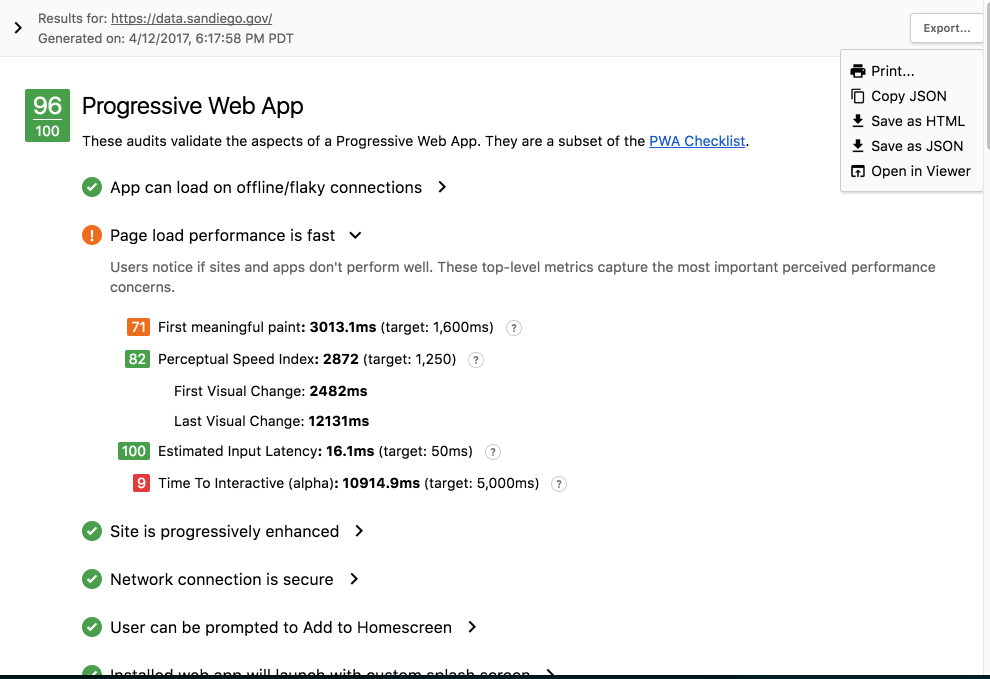Screen dimensions: 990x679
Task: Expand Site is progressively enhanced audit
Action: click(x=359, y=531)
